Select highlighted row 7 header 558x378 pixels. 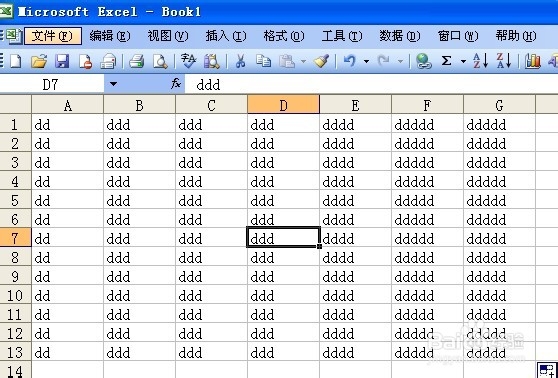[x=16, y=237]
